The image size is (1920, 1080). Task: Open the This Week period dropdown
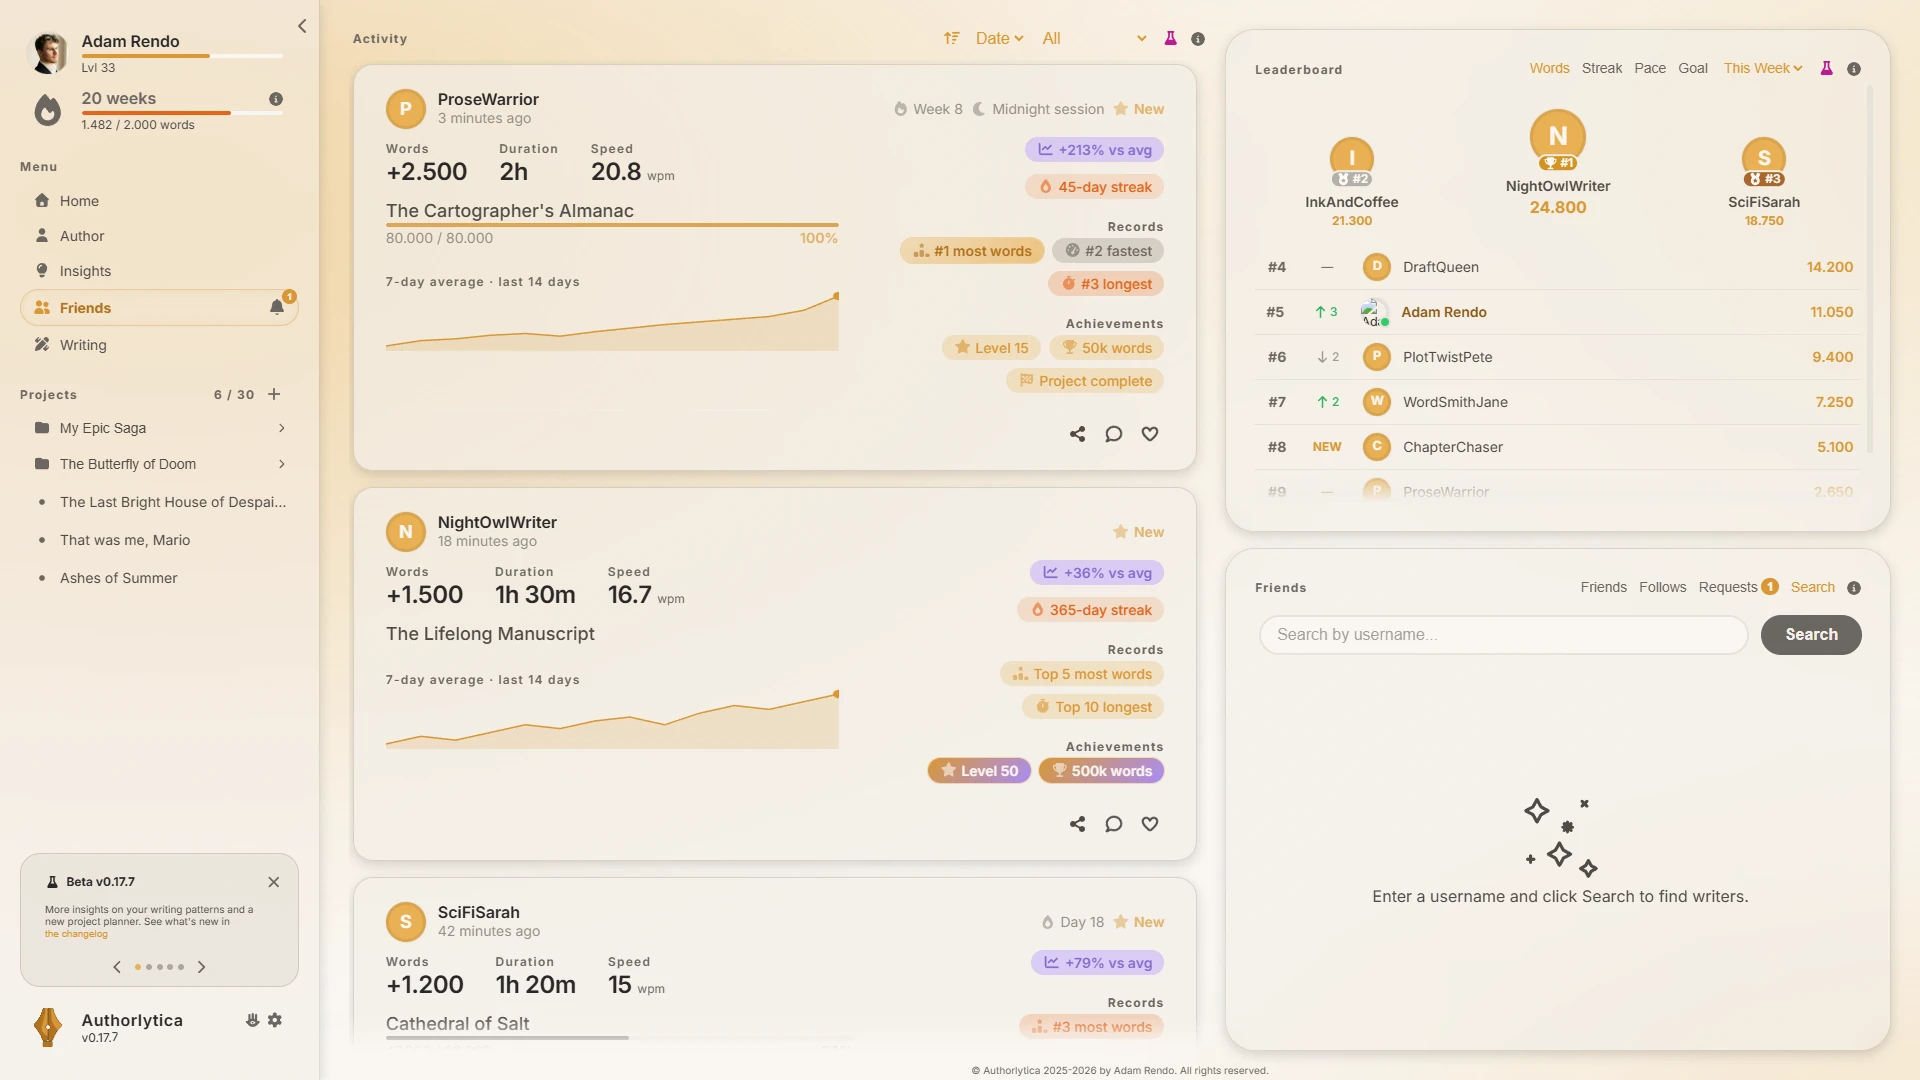tap(1763, 68)
